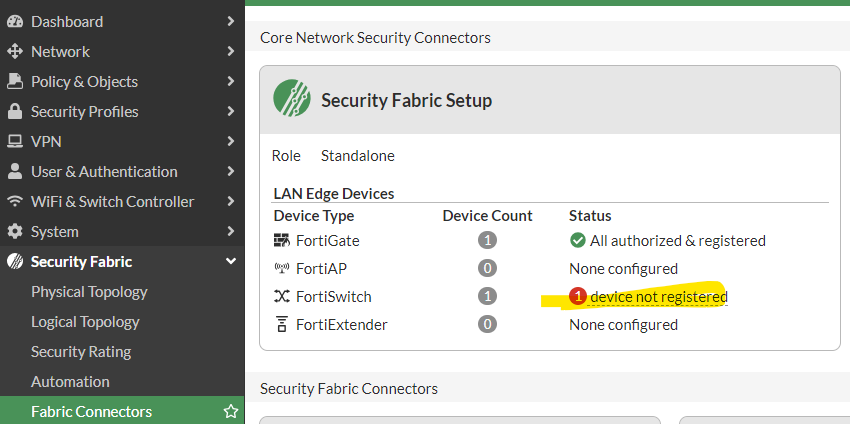This screenshot has height=424, width=850.
Task: Click the Network arrows icon
Action: (x=15, y=51)
